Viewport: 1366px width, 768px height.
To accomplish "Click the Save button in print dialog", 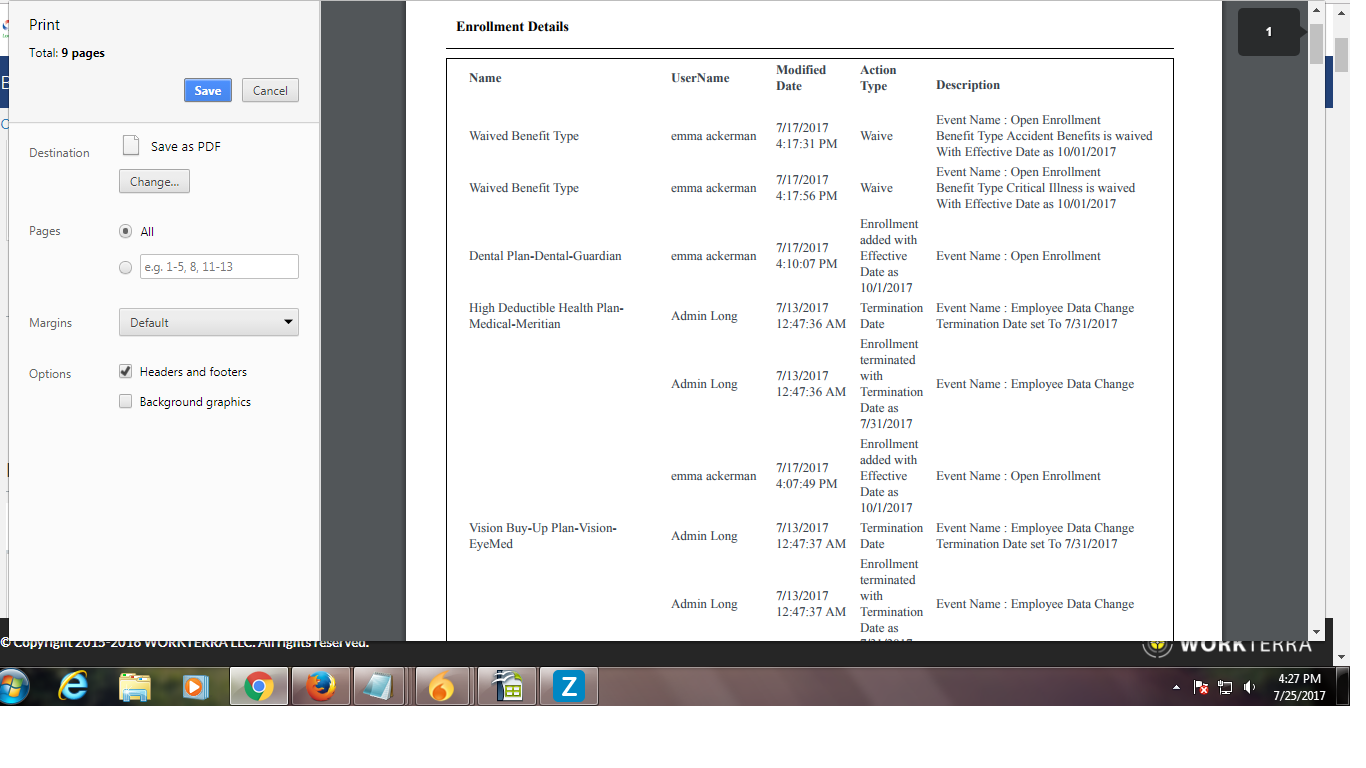I will coord(208,90).
